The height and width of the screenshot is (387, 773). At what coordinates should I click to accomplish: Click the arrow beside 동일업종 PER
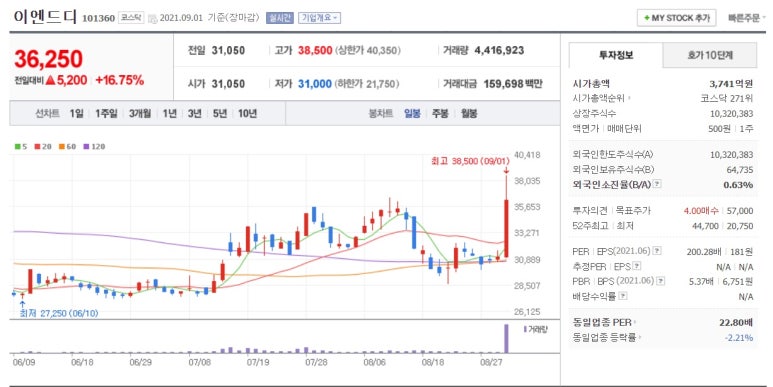pyautogui.click(x=636, y=322)
